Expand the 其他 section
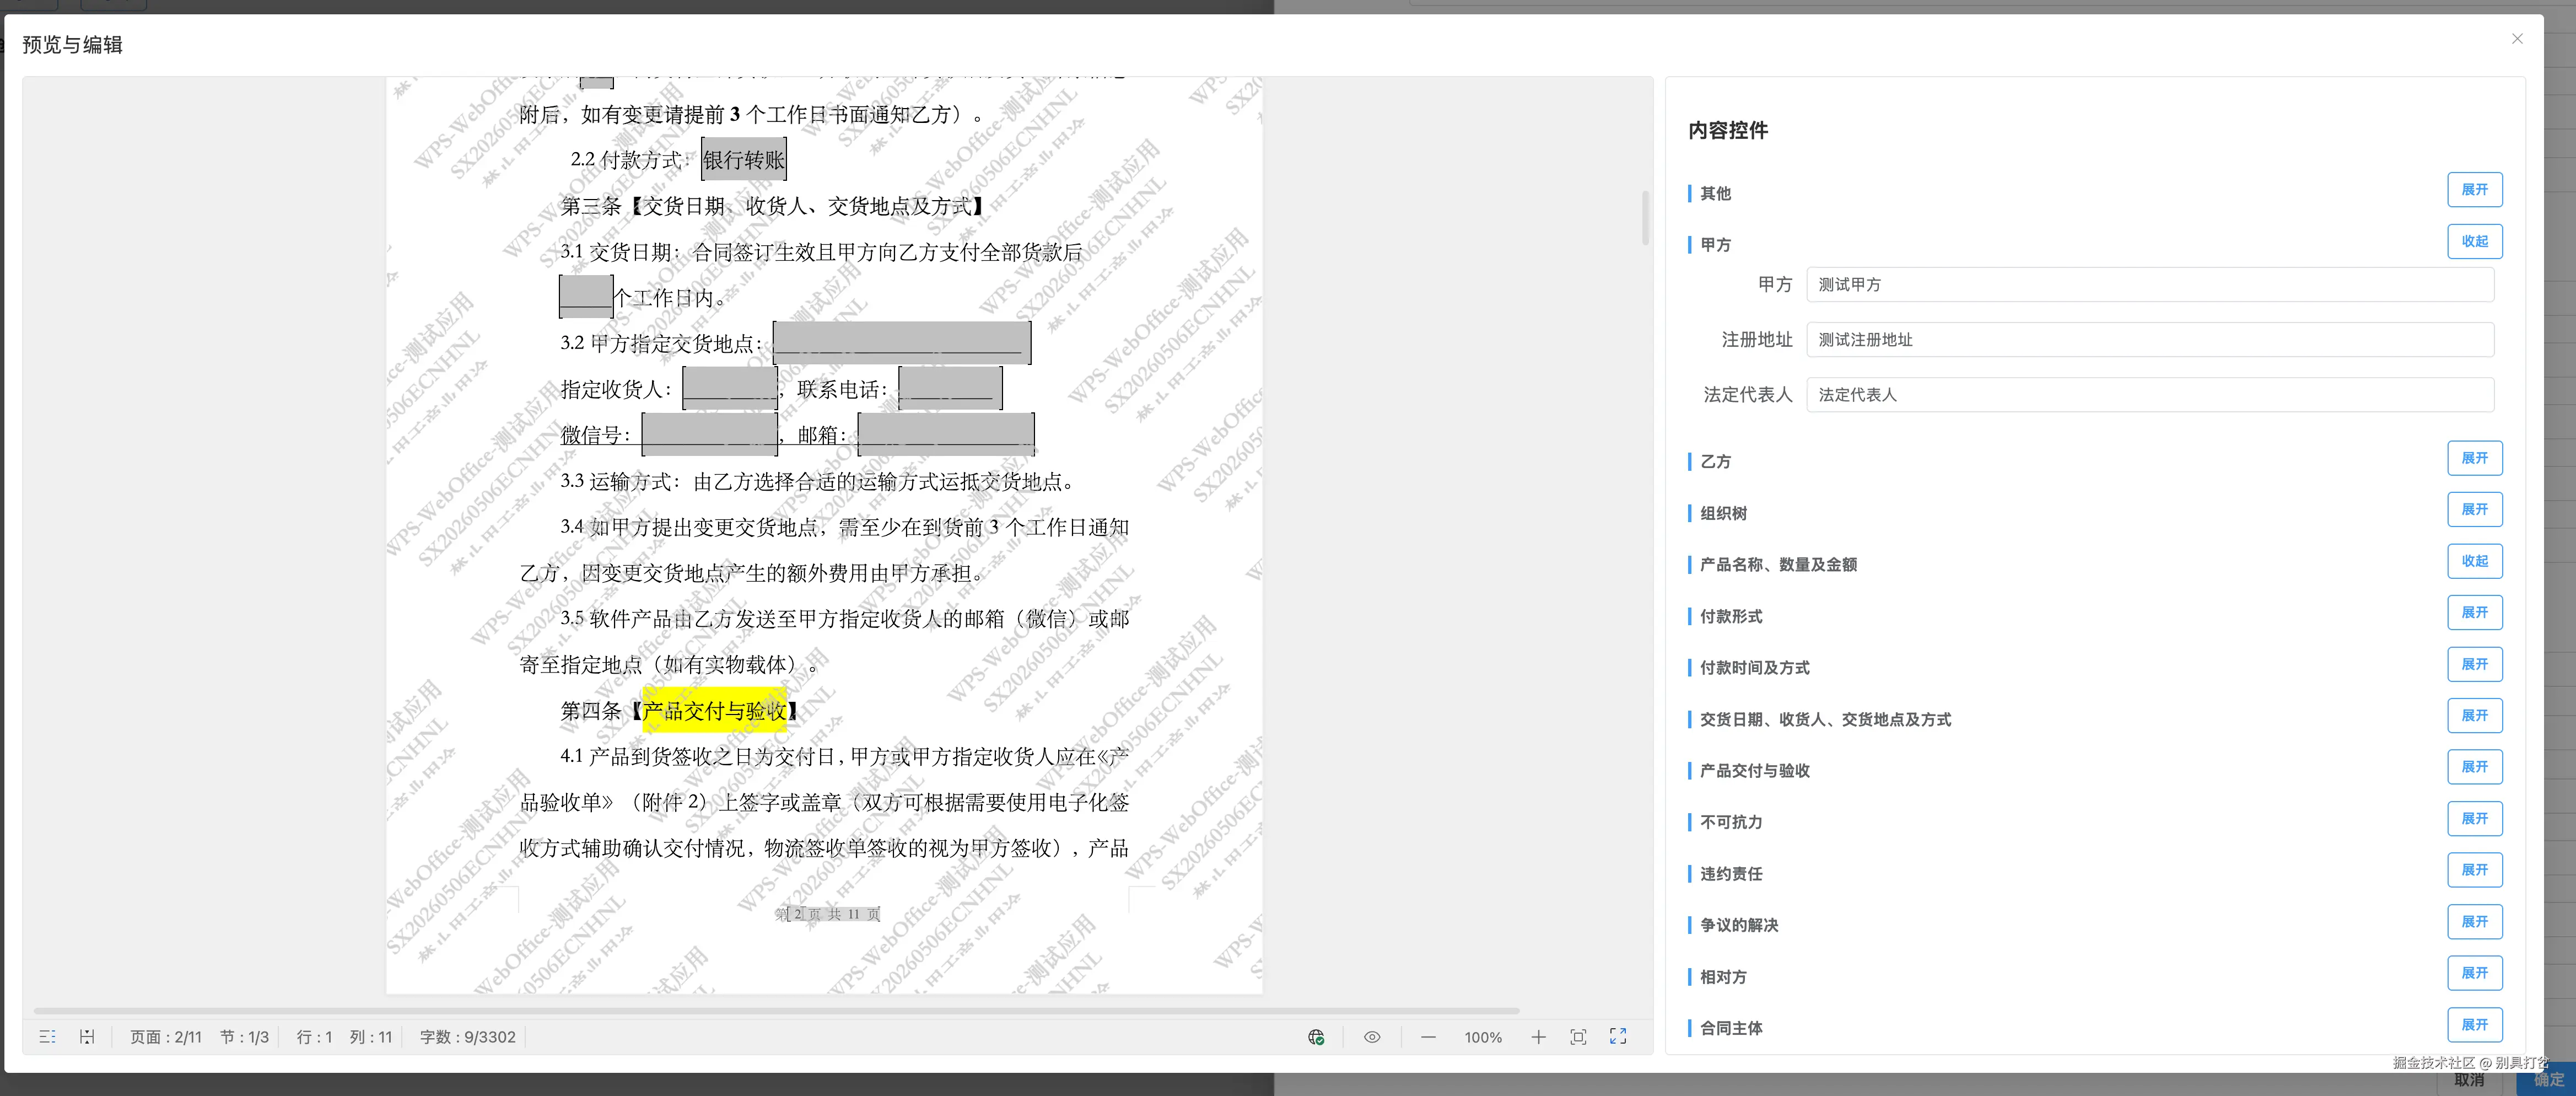This screenshot has width=2576, height=1096. (2474, 189)
